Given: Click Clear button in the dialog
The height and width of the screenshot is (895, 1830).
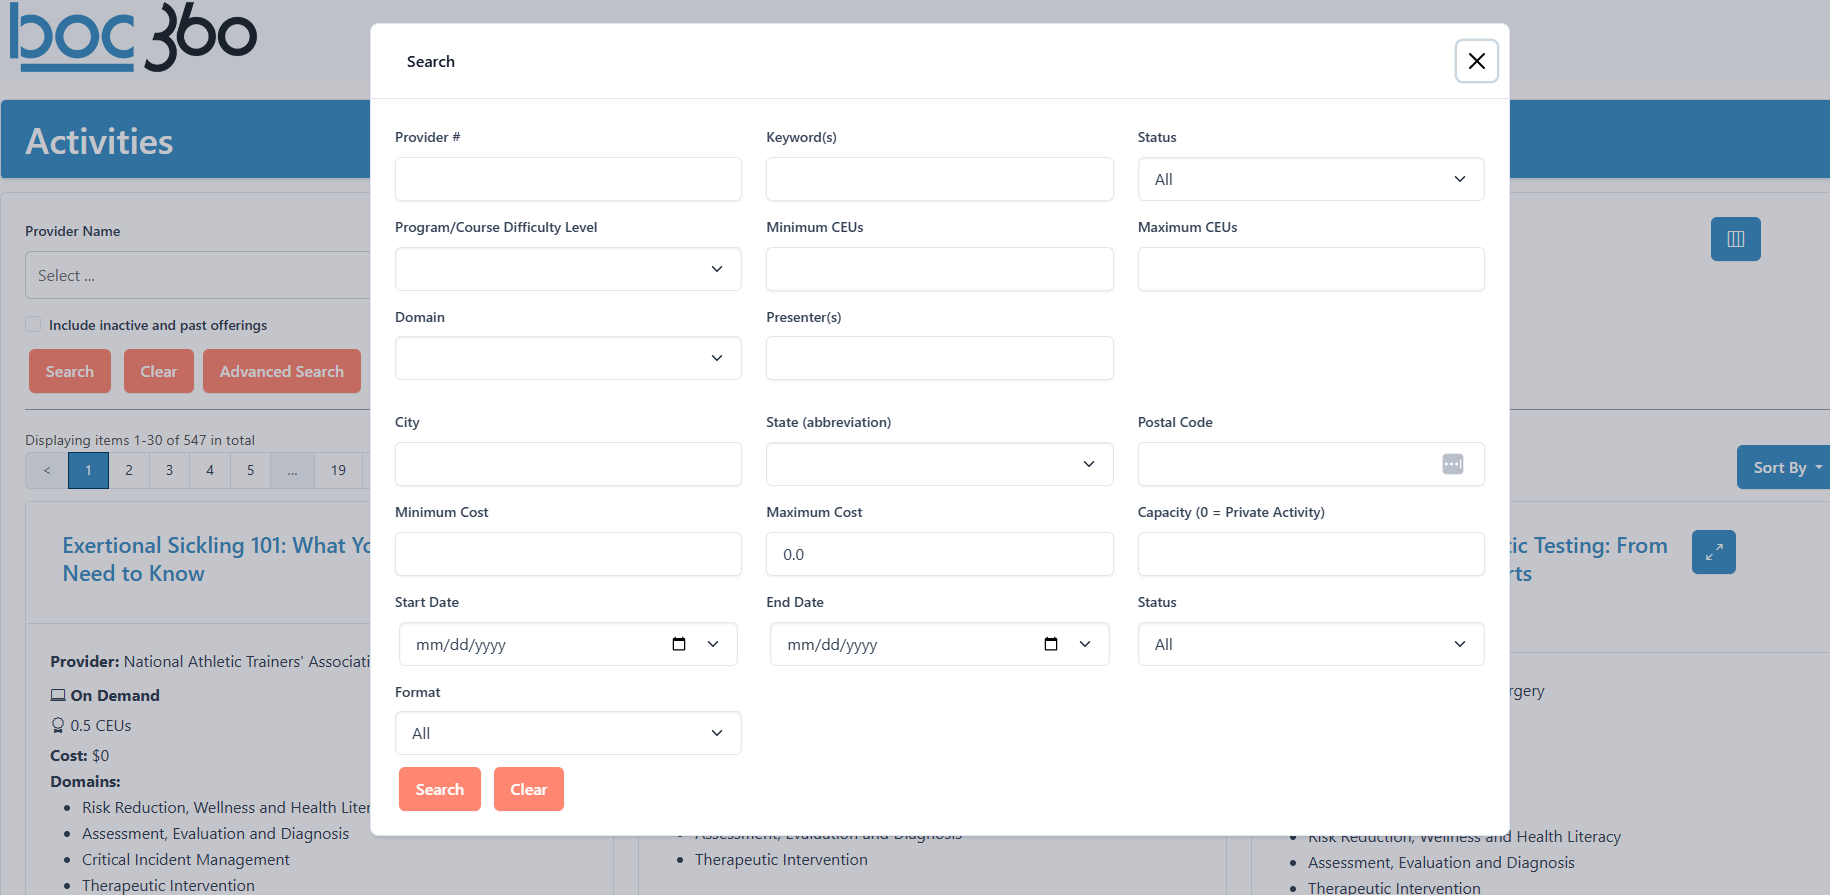Looking at the screenshot, I should pos(529,789).
